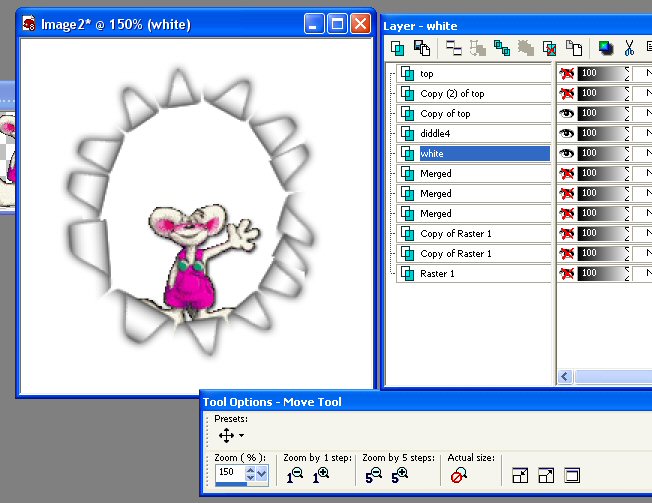Open the Presets dropdown arrow
Image resolution: width=652 pixels, height=503 pixels.
(241, 436)
